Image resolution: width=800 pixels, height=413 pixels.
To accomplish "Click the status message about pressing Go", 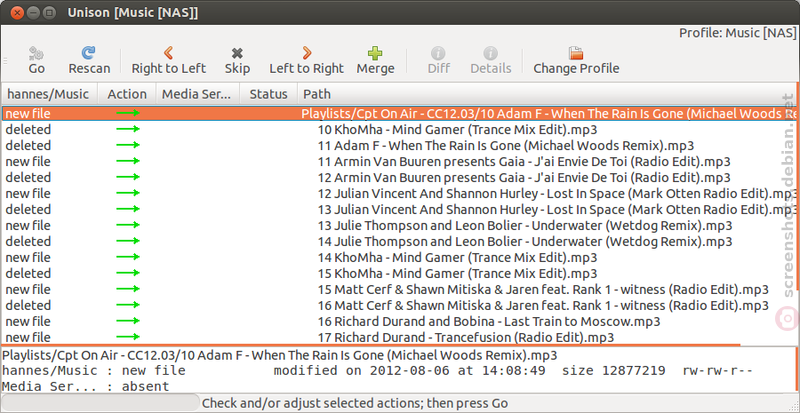I will pyautogui.click(x=355, y=403).
